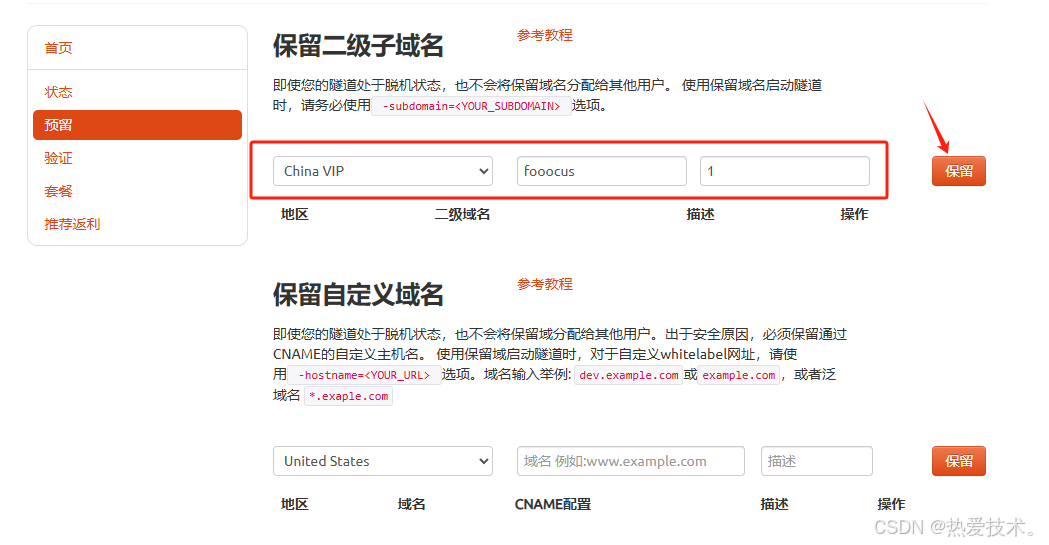
Task: Click 保留 button for subdomain reservation
Action: 959,171
